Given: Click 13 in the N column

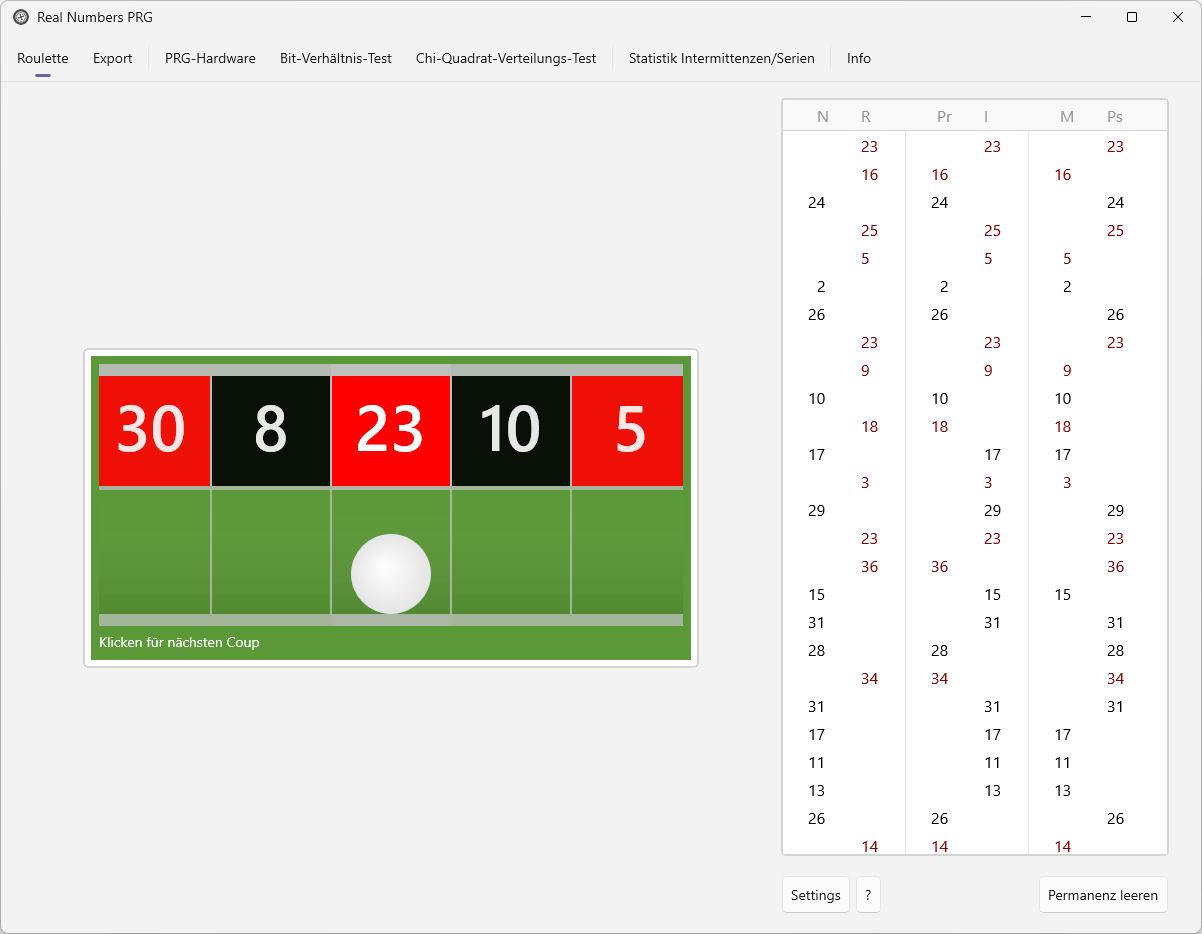Looking at the screenshot, I should 817,790.
